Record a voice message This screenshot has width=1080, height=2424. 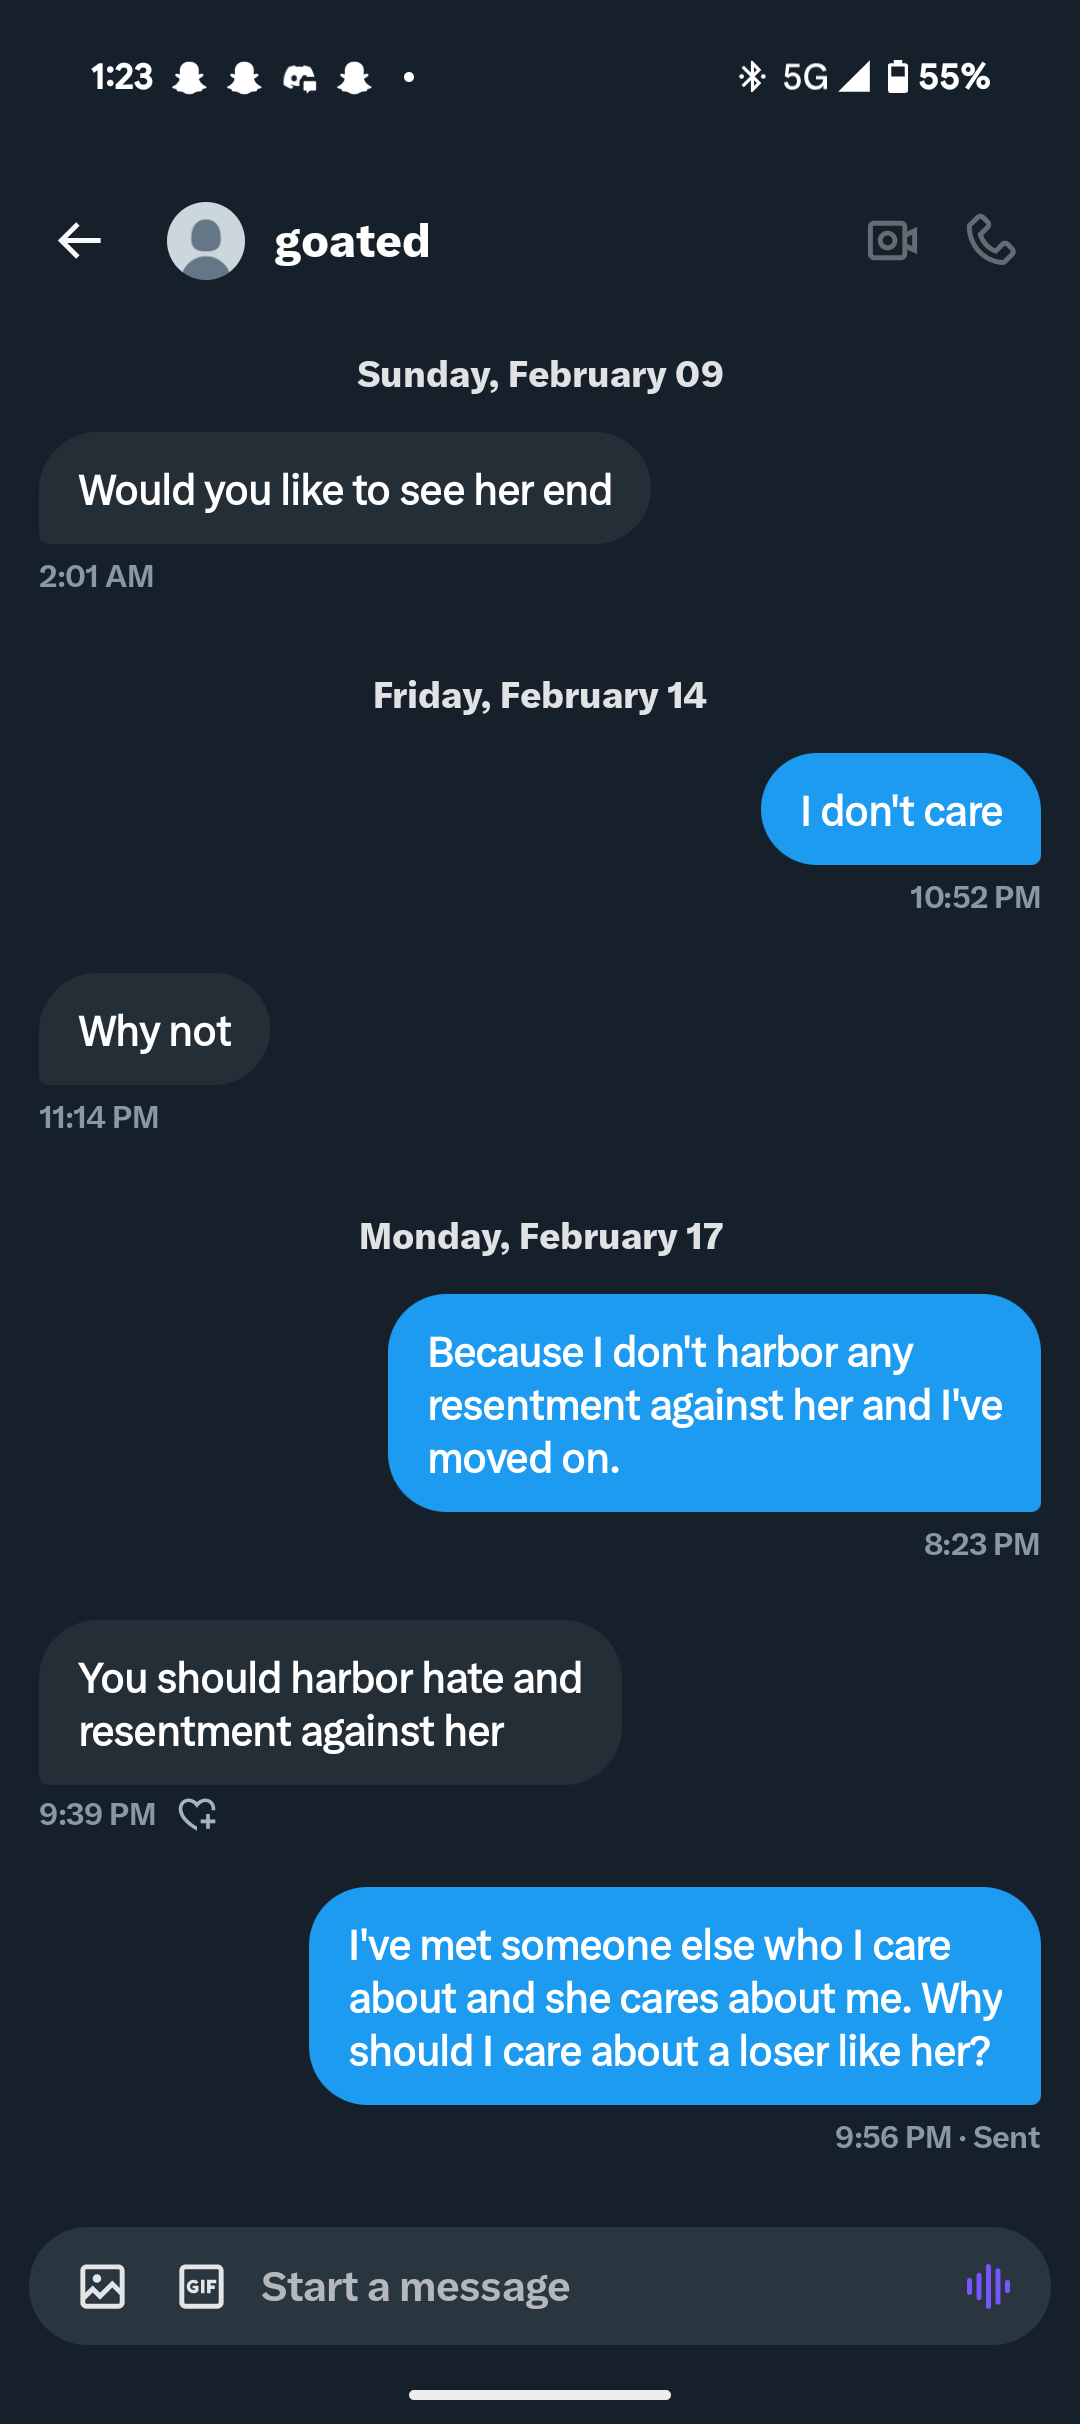(988, 2286)
